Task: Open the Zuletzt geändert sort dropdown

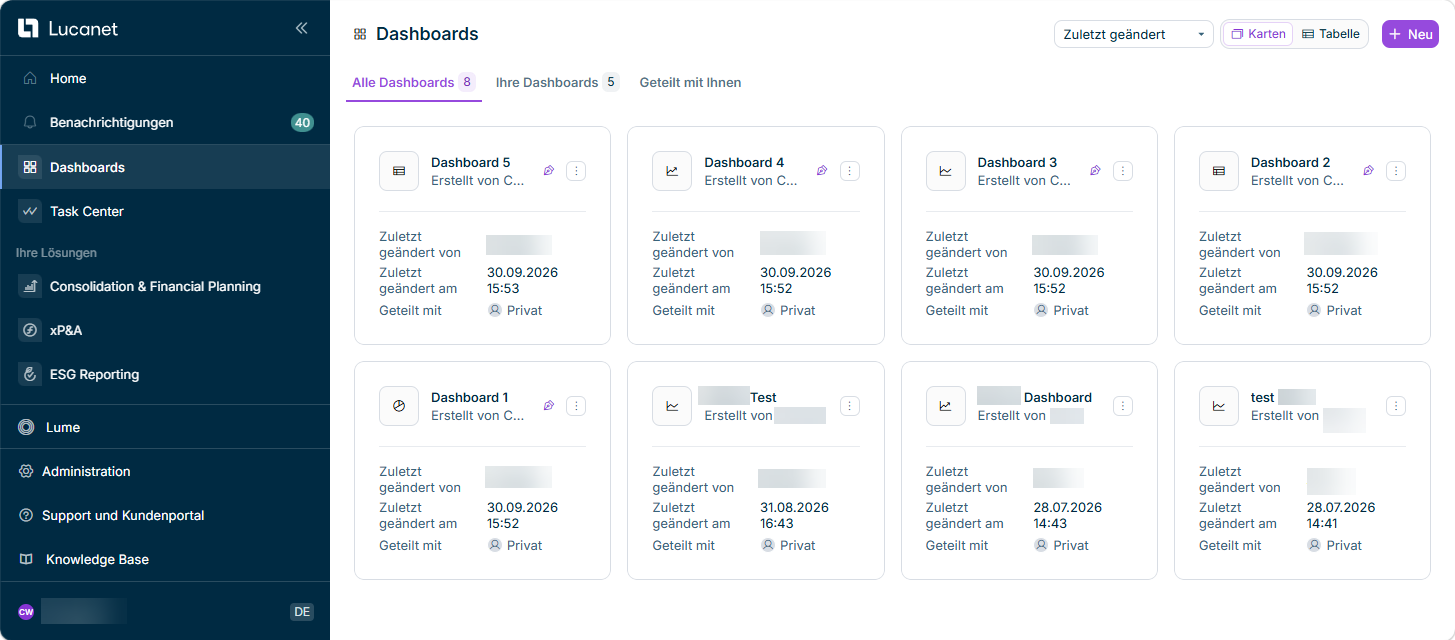Action: (1133, 34)
